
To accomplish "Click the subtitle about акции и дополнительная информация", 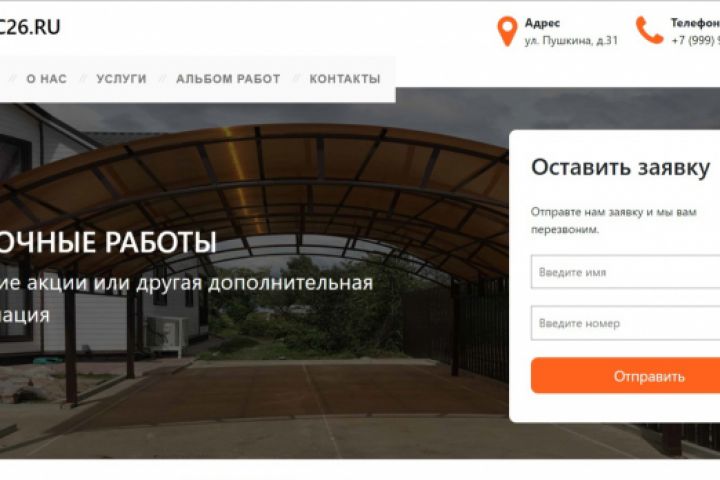I will (186, 299).
